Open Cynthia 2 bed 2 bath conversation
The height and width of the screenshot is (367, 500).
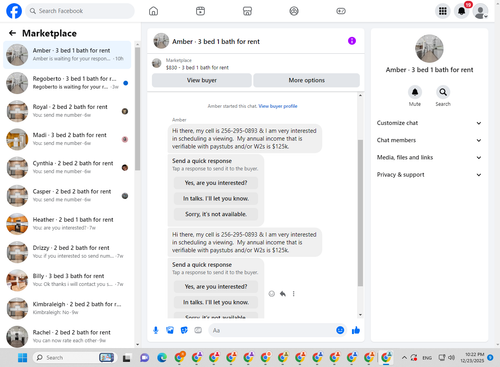click(x=67, y=167)
